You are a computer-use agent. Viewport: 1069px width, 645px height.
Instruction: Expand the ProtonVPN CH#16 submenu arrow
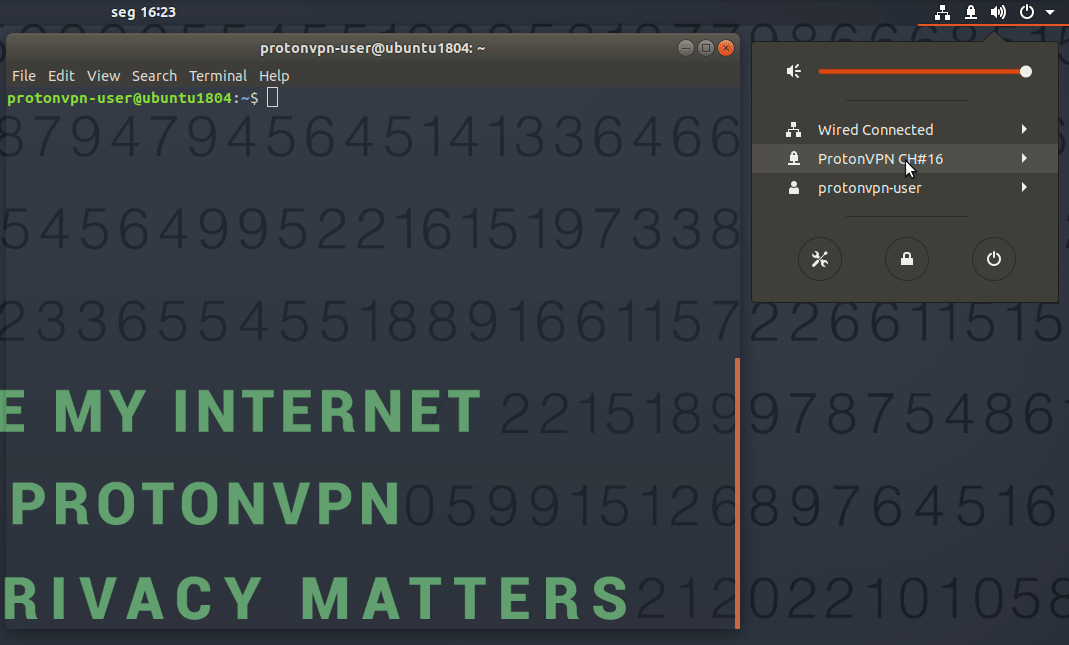[1024, 158]
